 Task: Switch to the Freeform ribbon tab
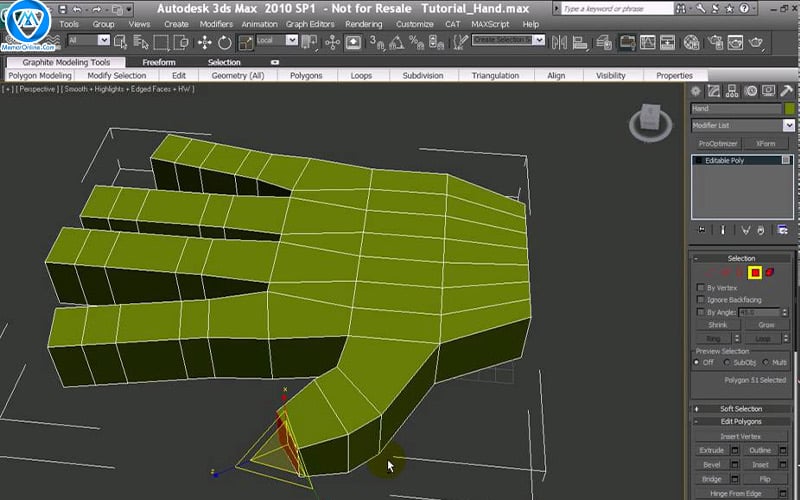[x=159, y=62]
